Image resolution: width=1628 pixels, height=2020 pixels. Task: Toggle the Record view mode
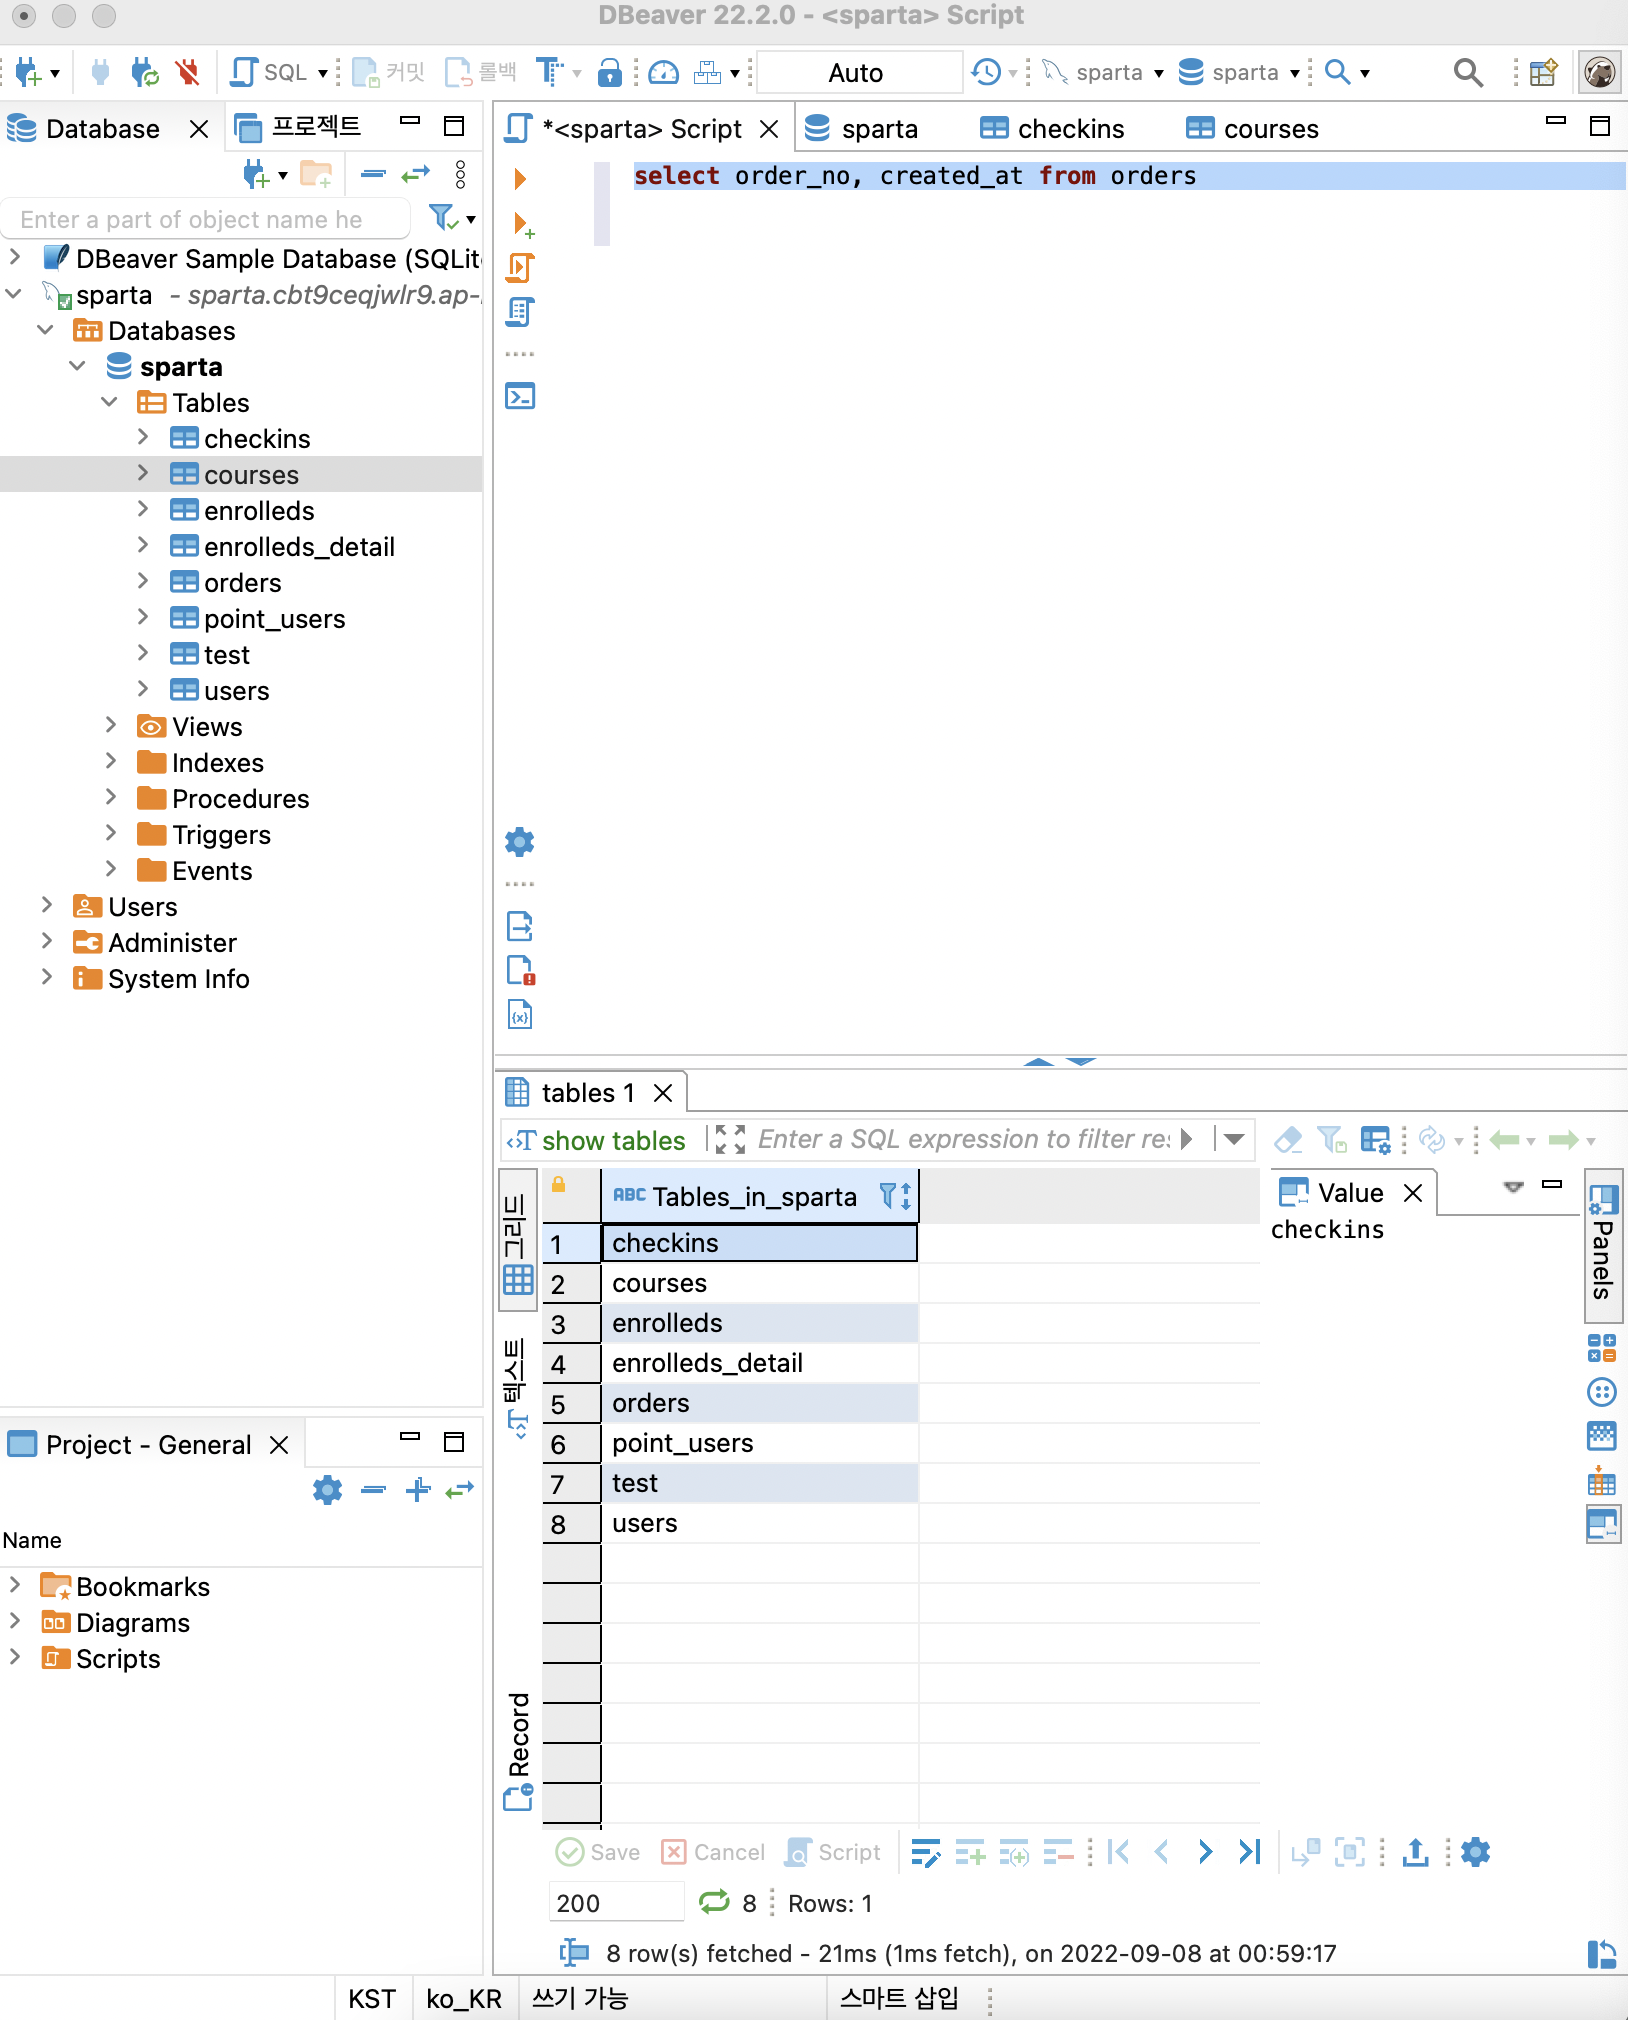(518, 1750)
